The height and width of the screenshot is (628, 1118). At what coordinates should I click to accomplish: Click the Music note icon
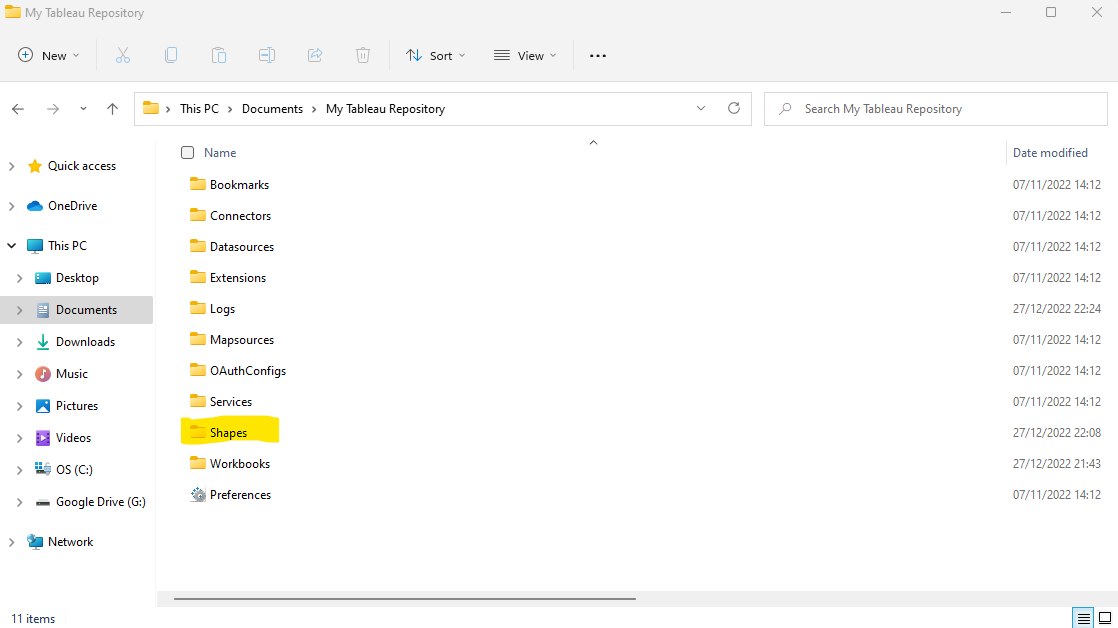(x=43, y=374)
